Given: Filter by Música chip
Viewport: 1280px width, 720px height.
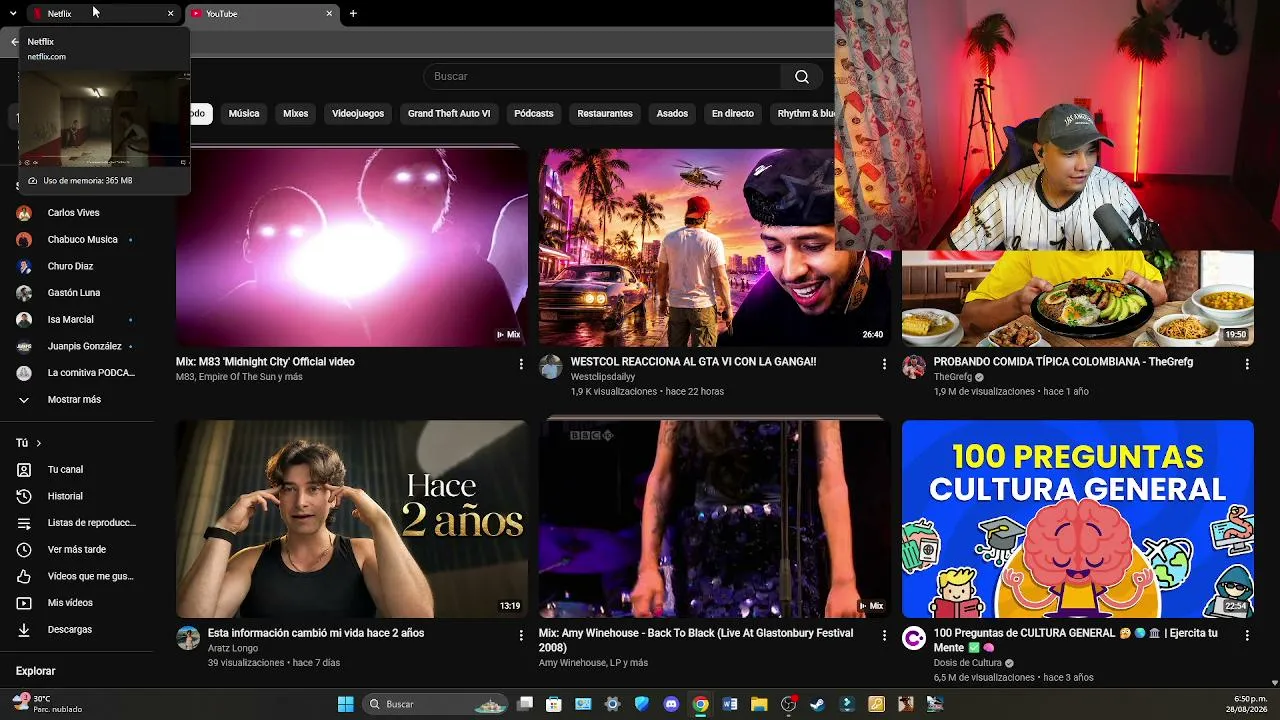Looking at the screenshot, I should pos(244,114).
